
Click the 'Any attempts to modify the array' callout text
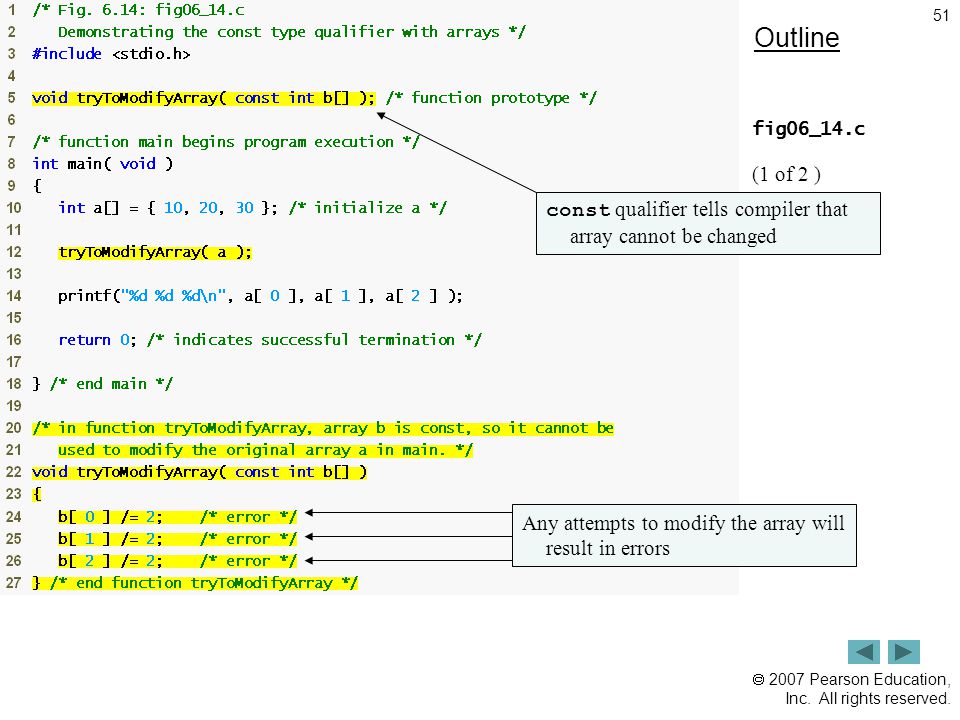coord(683,536)
